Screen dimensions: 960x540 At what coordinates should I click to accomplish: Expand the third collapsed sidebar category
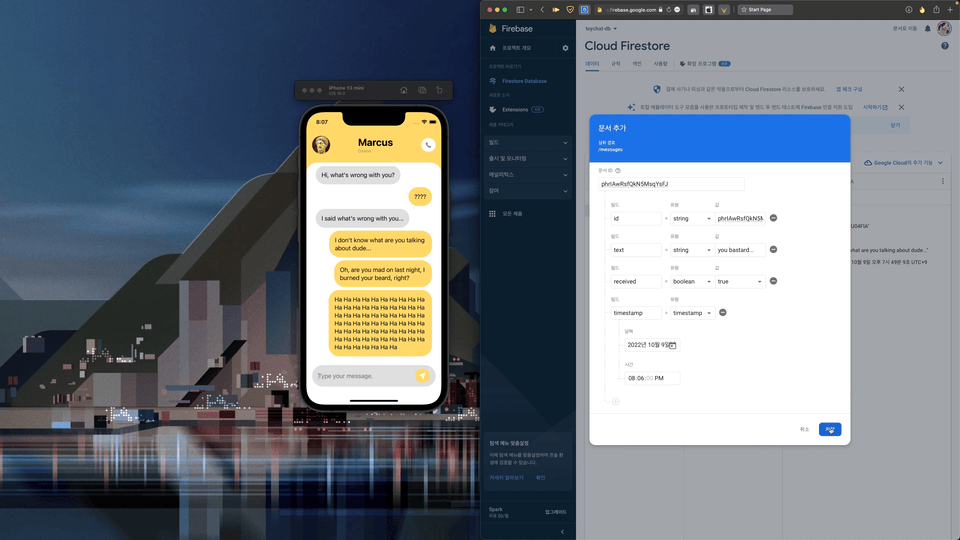pyautogui.click(x=529, y=175)
